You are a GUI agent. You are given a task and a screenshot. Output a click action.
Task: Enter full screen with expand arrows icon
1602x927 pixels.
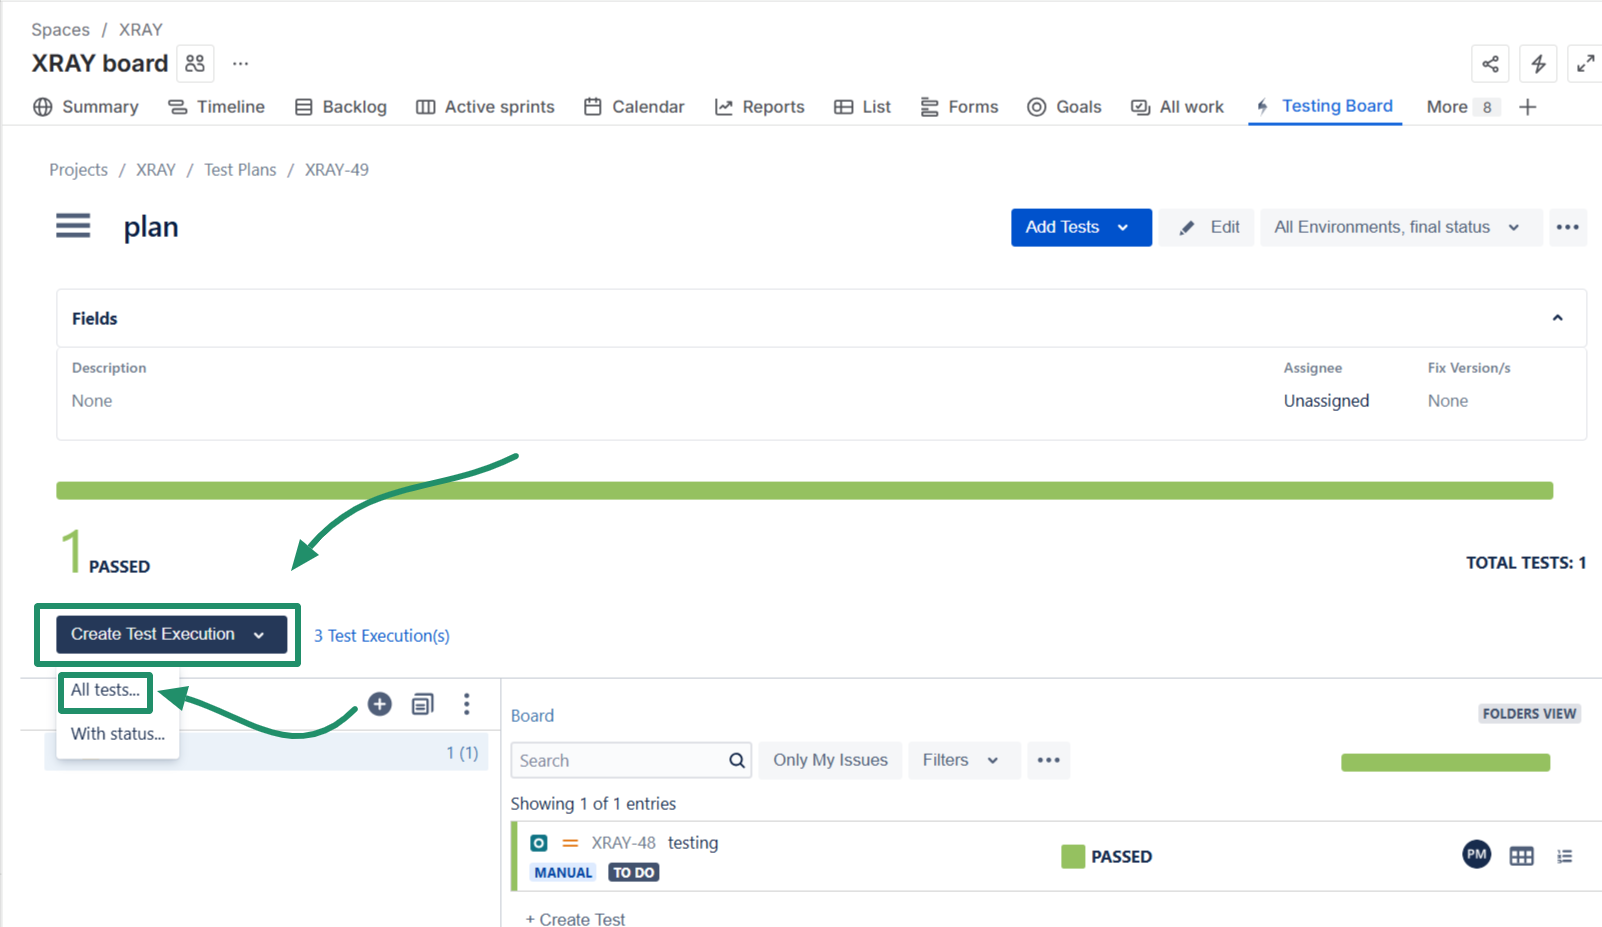1585,64
